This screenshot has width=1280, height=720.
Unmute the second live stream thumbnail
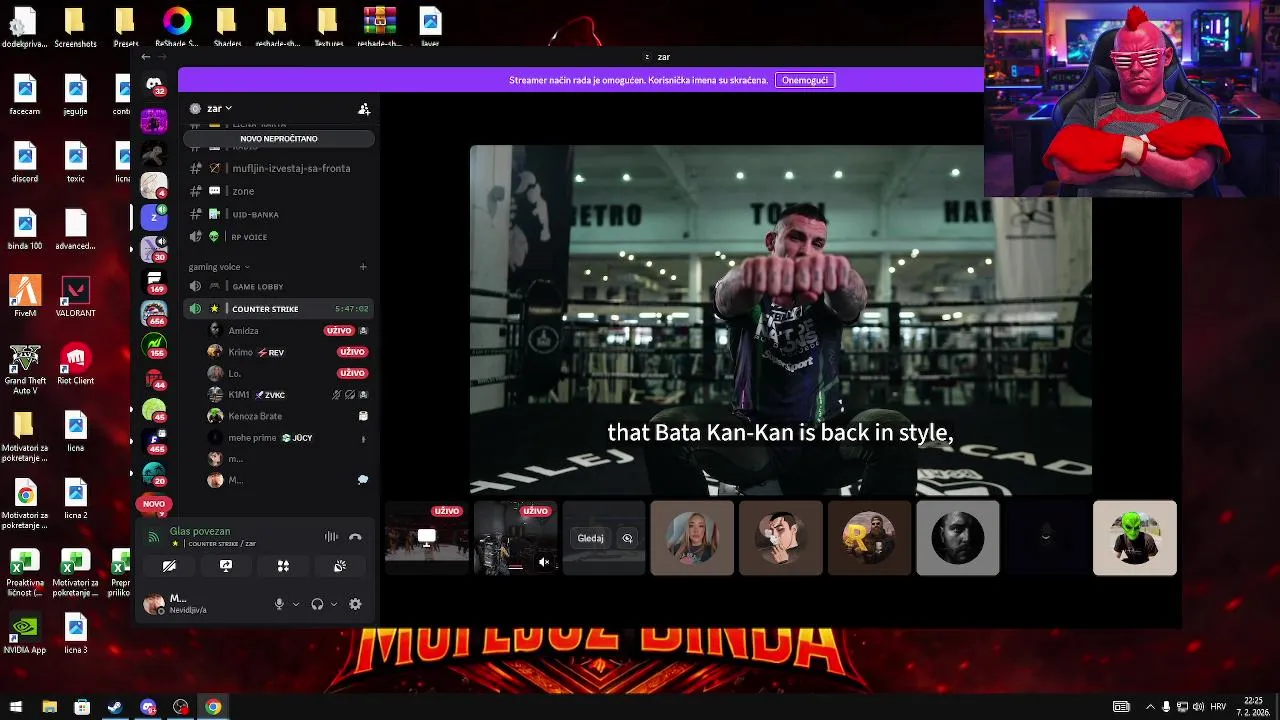coord(544,562)
